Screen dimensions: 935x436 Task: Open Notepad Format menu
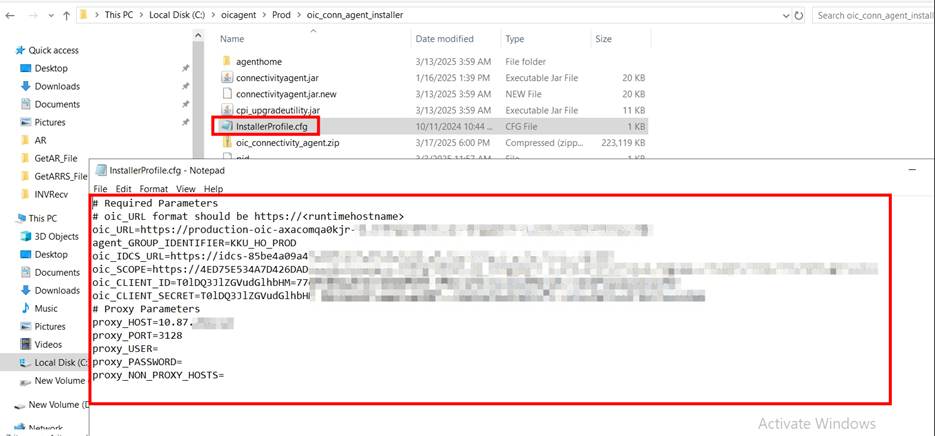(154, 188)
